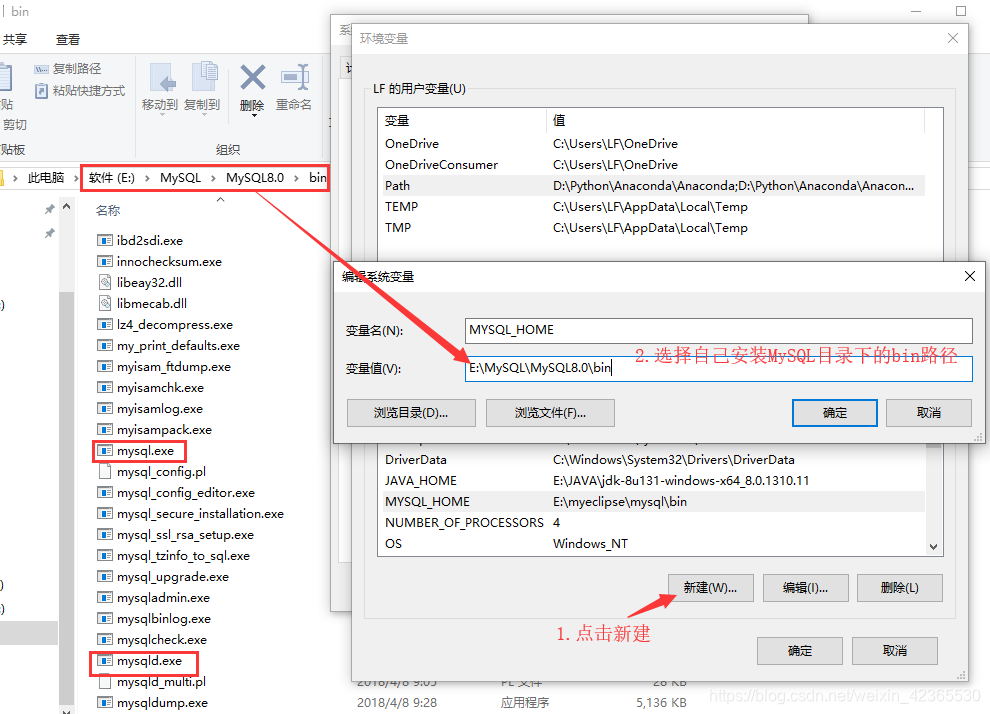Select mysql_tzinfo_to_sql.exe file icon
The width and height of the screenshot is (990, 714).
[x=105, y=556]
